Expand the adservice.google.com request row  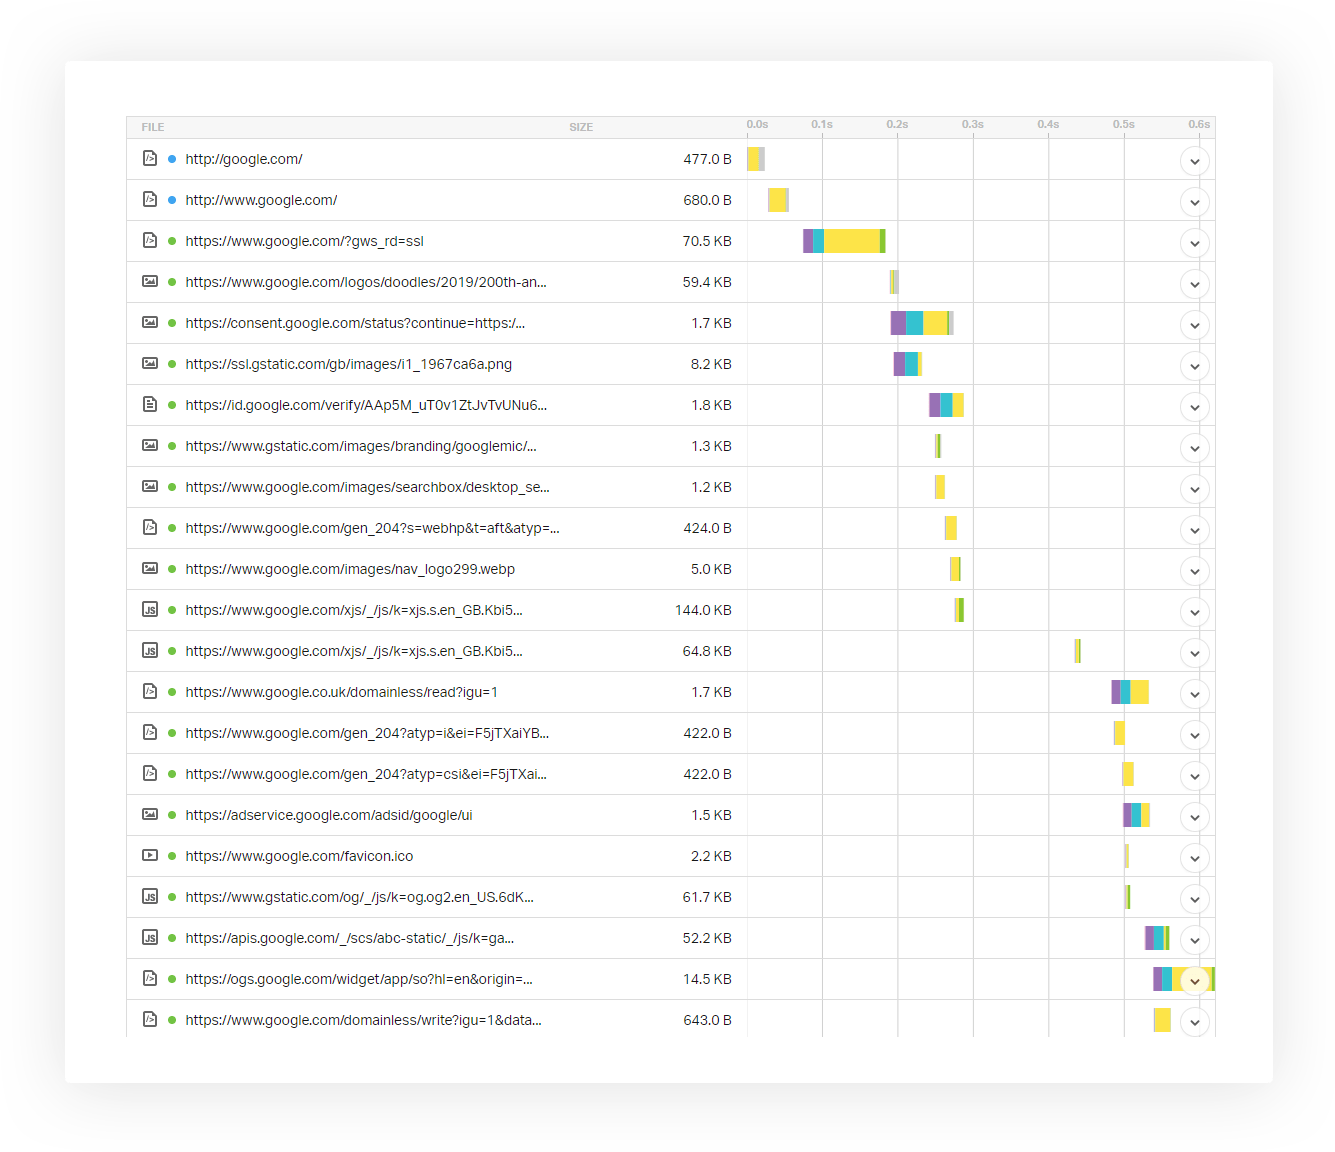click(x=1195, y=817)
